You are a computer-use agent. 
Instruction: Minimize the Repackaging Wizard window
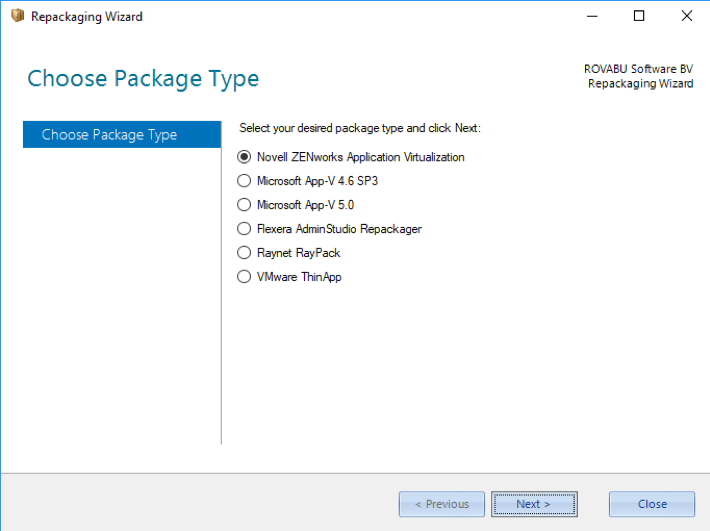click(592, 16)
